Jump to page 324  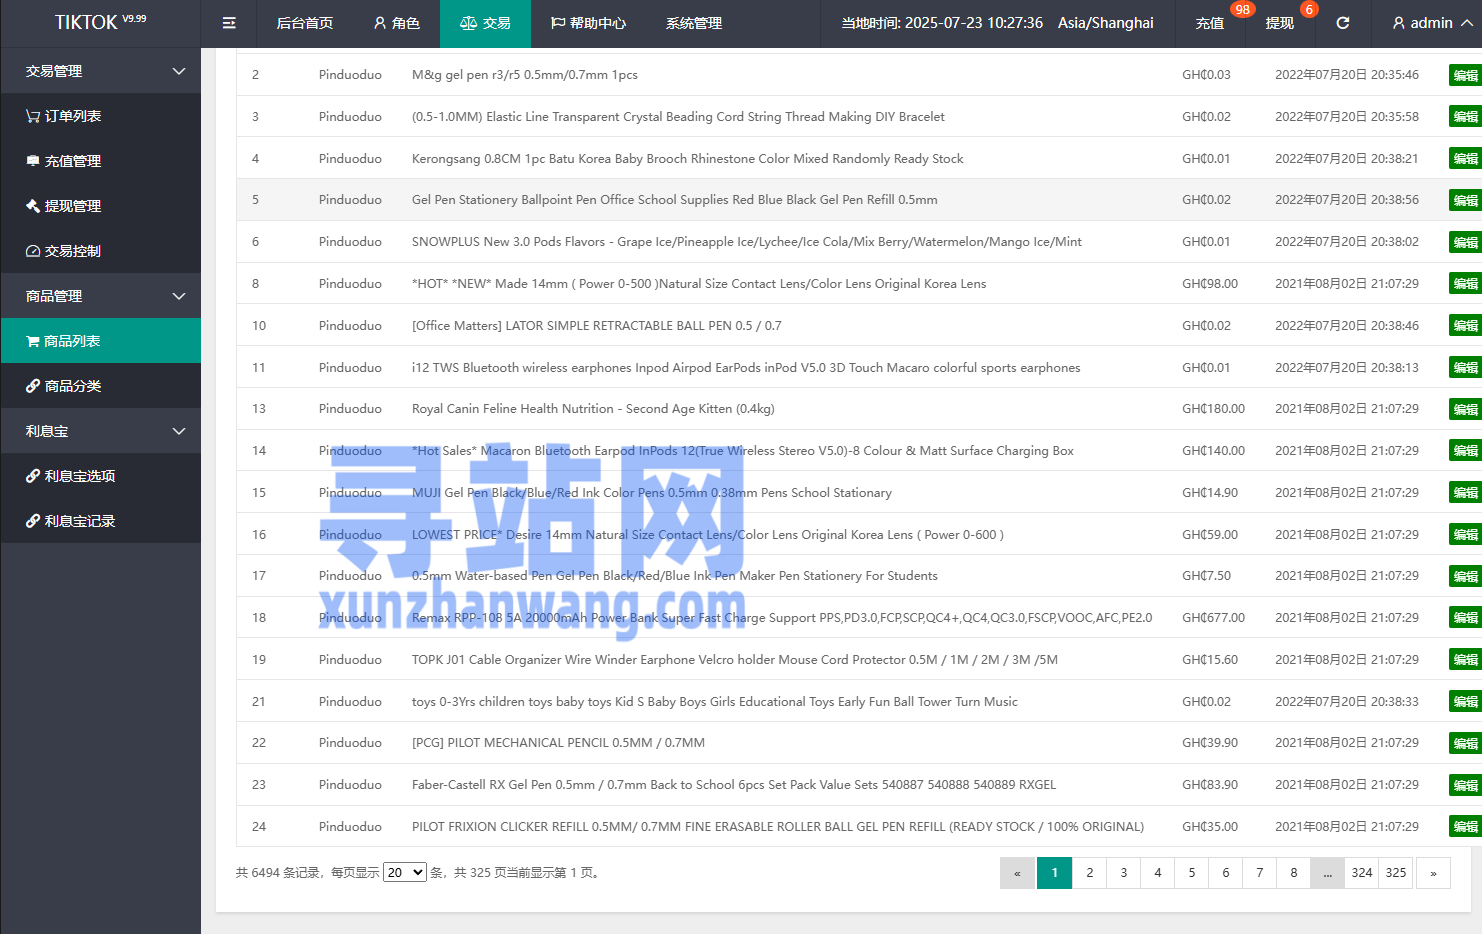click(x=1362, y=873)
